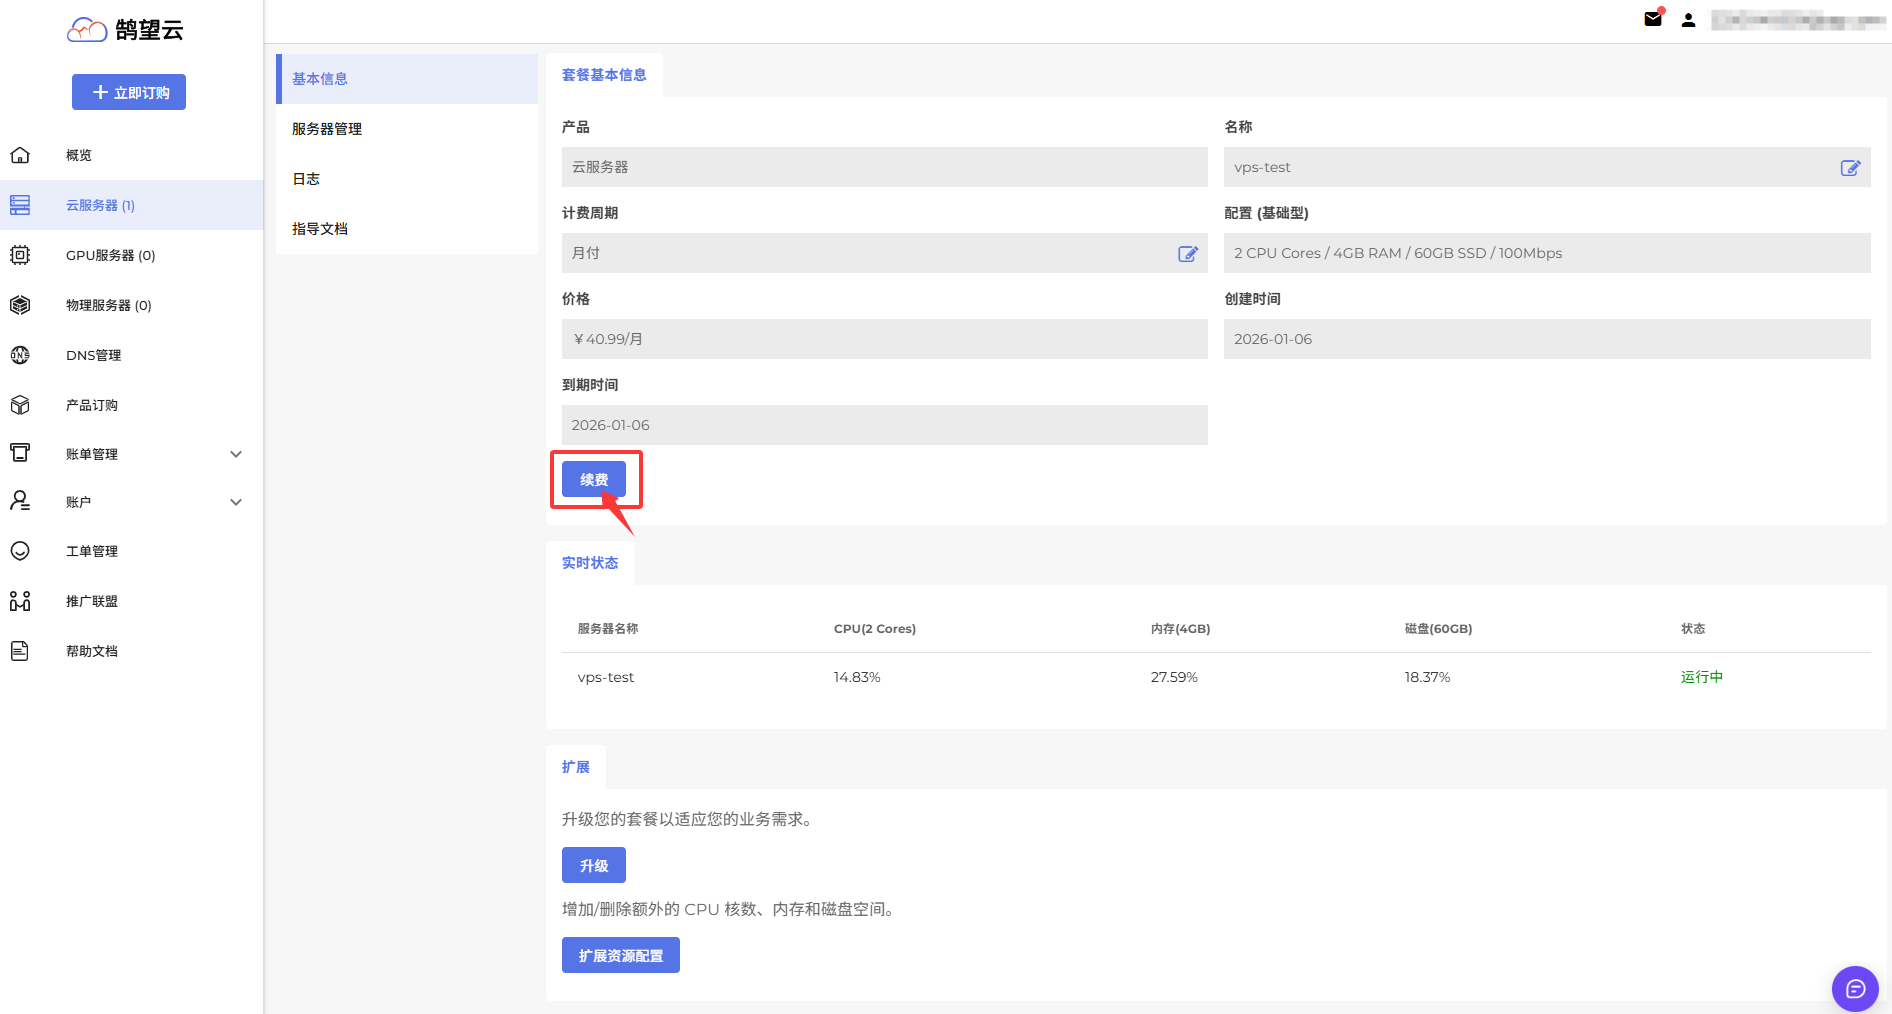Expand the 账户 submenu chevron
Image resolution: width=1892 pixels, height=1014 pixels.
(x=236, y=502)
